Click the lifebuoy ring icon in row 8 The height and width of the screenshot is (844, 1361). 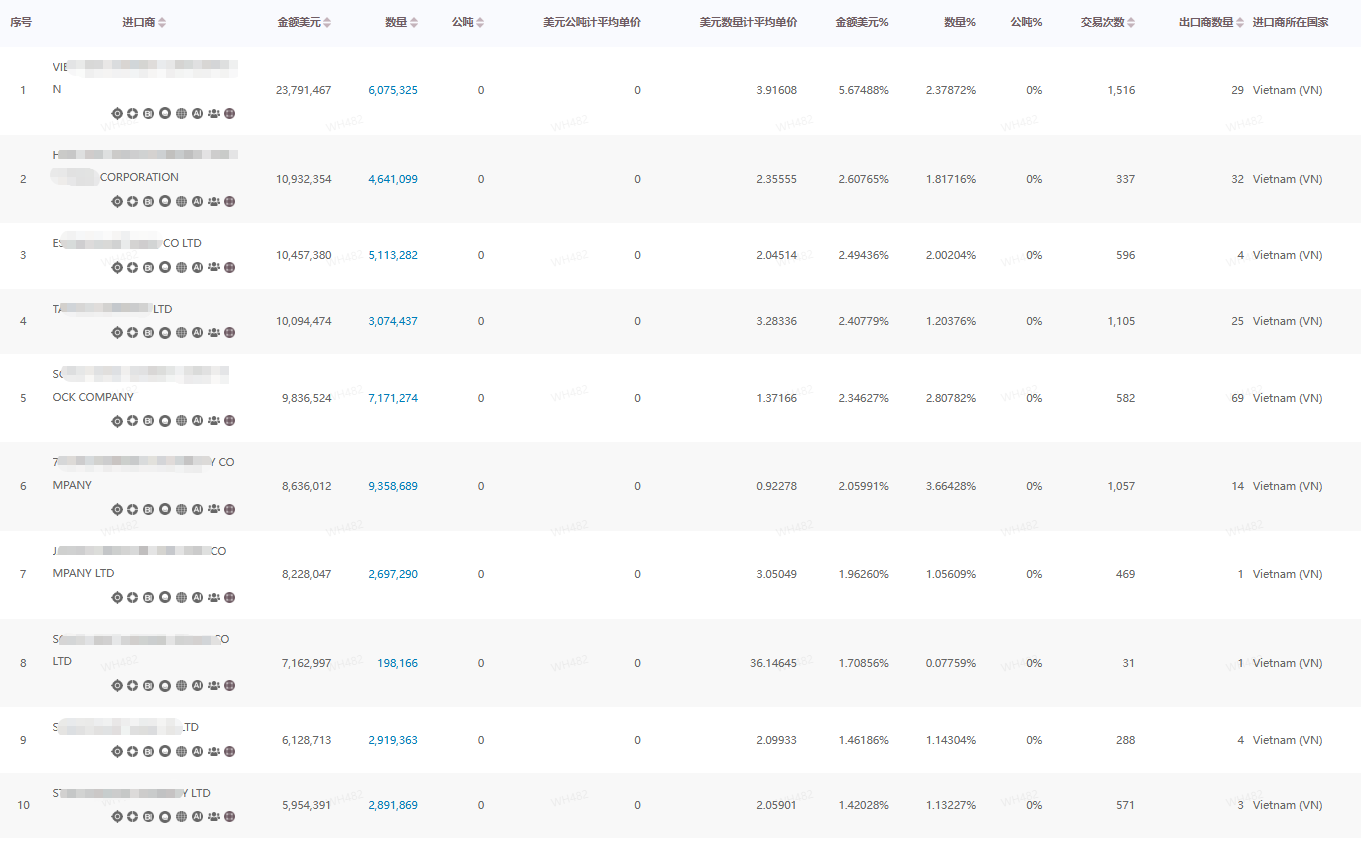pyautogui.click(x=133, y=685)
